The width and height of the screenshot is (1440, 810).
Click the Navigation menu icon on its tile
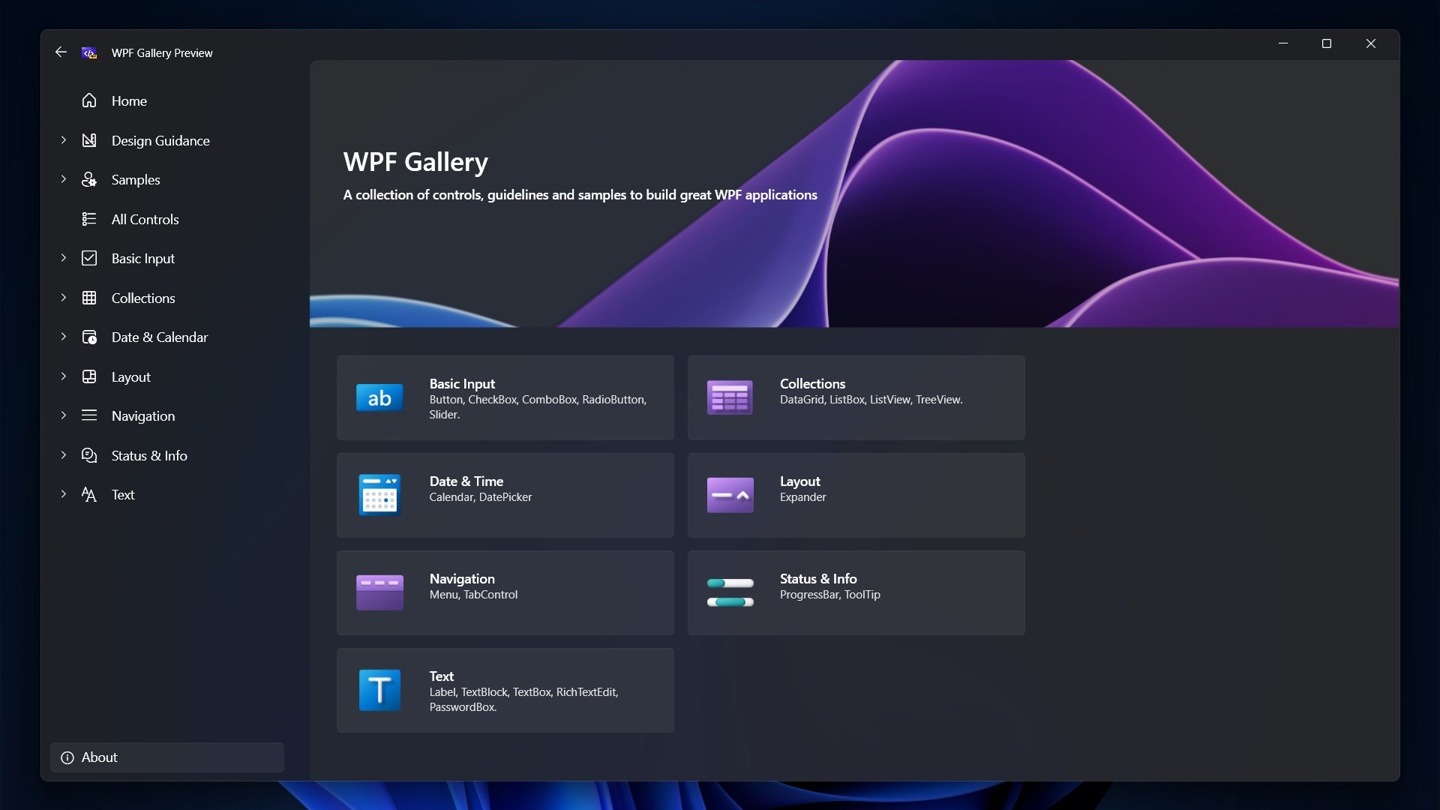point(379,592)
